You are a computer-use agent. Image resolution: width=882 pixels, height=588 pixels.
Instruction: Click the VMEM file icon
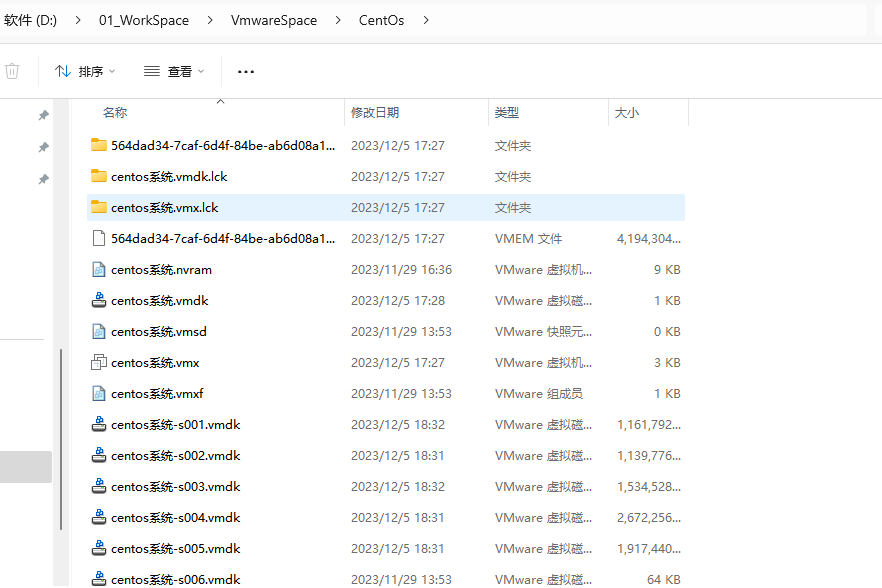pyautogui.click(x=98, y=238)
